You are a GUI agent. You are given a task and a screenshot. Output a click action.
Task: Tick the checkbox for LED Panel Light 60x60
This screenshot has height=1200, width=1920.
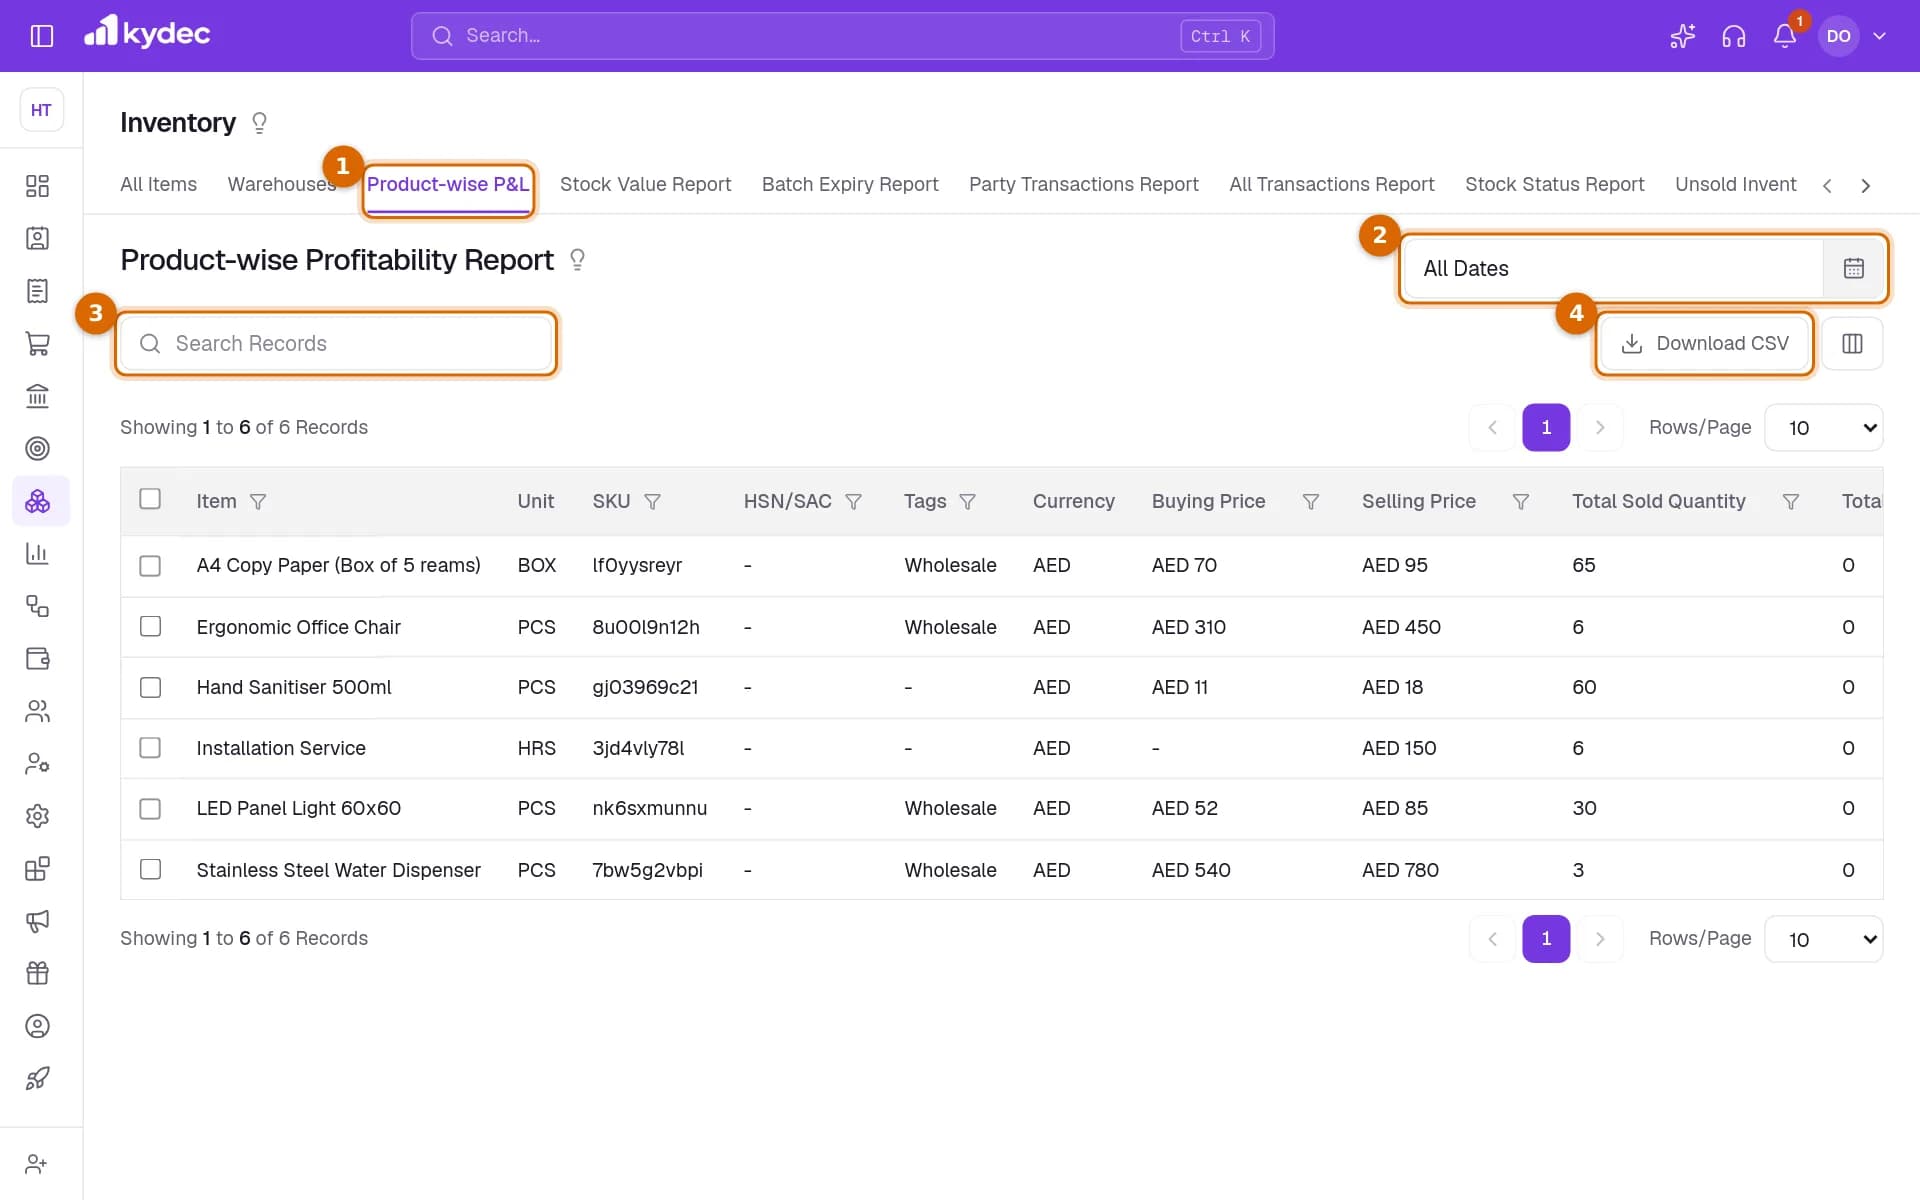click(150, 809)
